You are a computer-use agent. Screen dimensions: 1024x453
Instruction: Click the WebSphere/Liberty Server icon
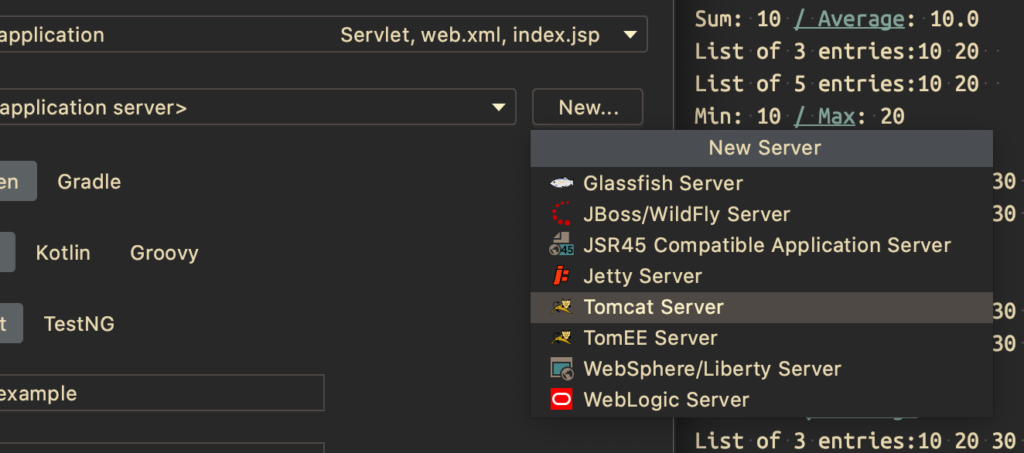coord(561,369)
